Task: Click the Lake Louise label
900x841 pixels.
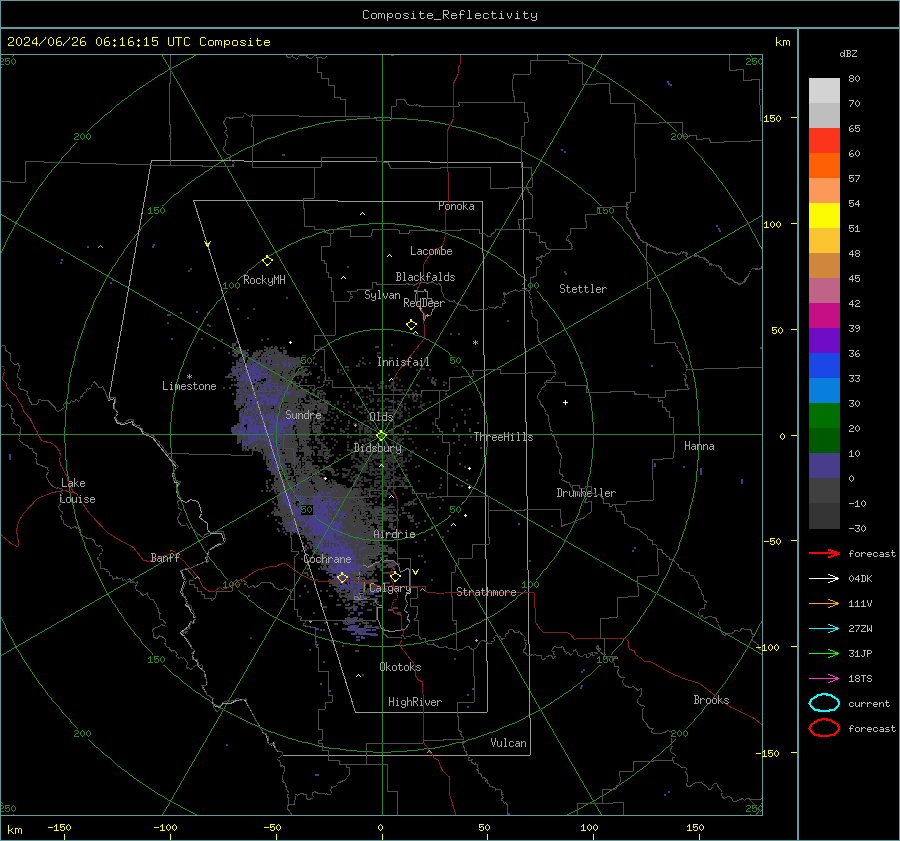Action: [77, 491]
